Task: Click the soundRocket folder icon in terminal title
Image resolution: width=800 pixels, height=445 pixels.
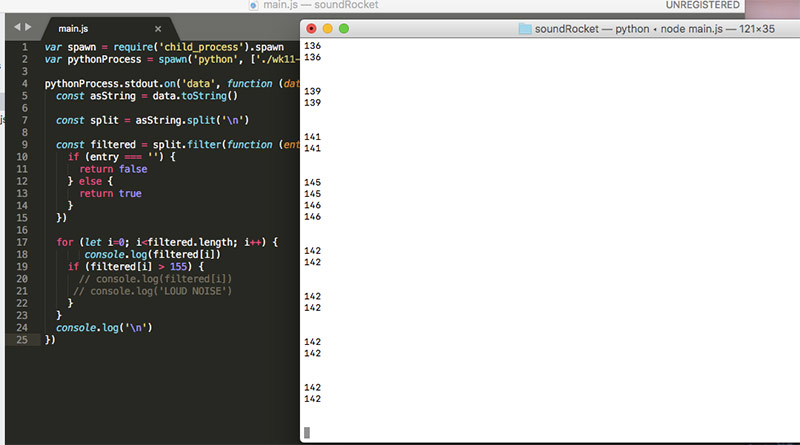Action: pos(525,29)
